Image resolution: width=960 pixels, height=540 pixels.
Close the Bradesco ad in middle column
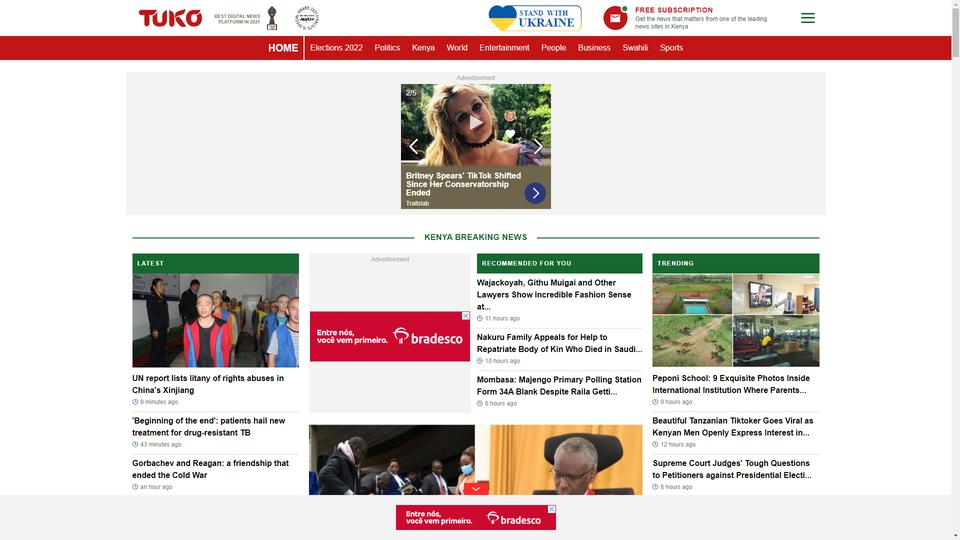click(x=465, y=316)
